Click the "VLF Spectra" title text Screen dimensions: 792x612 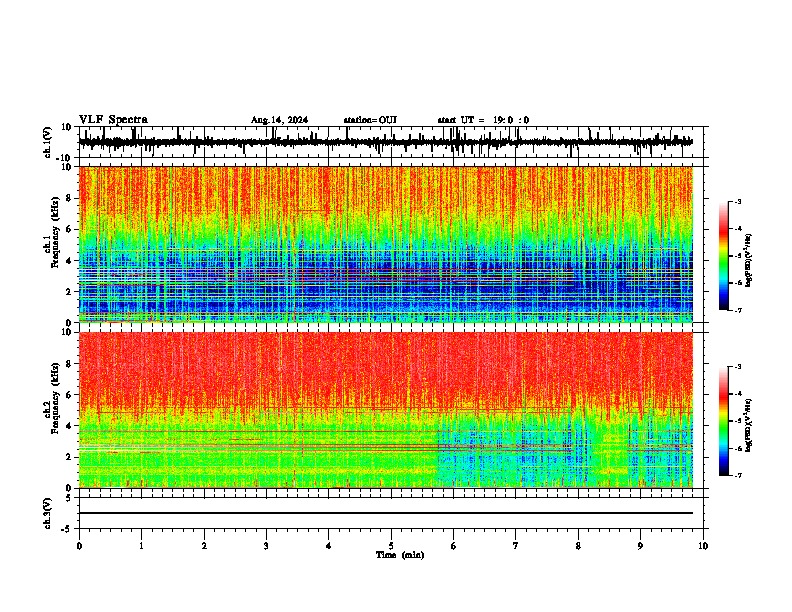click(113, 120)
